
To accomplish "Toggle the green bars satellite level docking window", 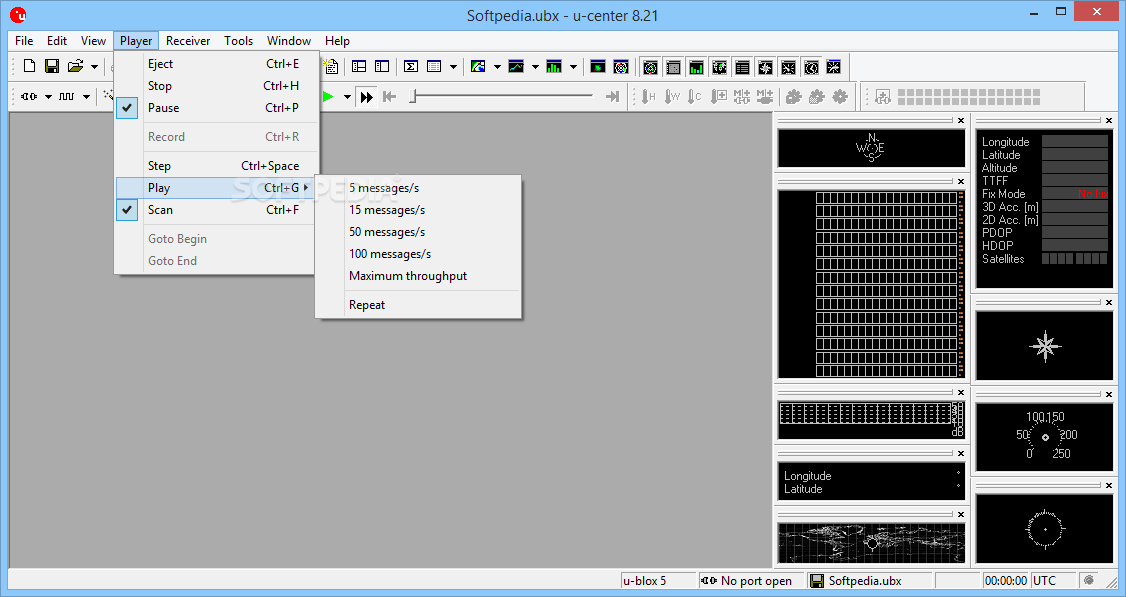I will 697,67.
